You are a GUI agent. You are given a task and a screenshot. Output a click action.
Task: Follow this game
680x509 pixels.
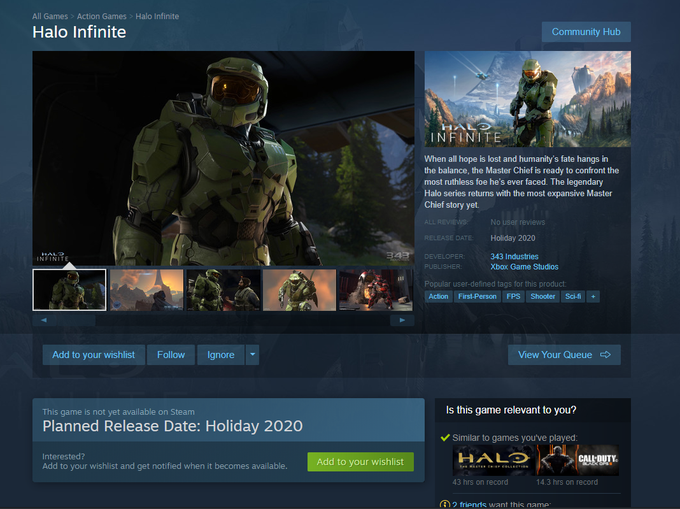(x=171, y=355)
